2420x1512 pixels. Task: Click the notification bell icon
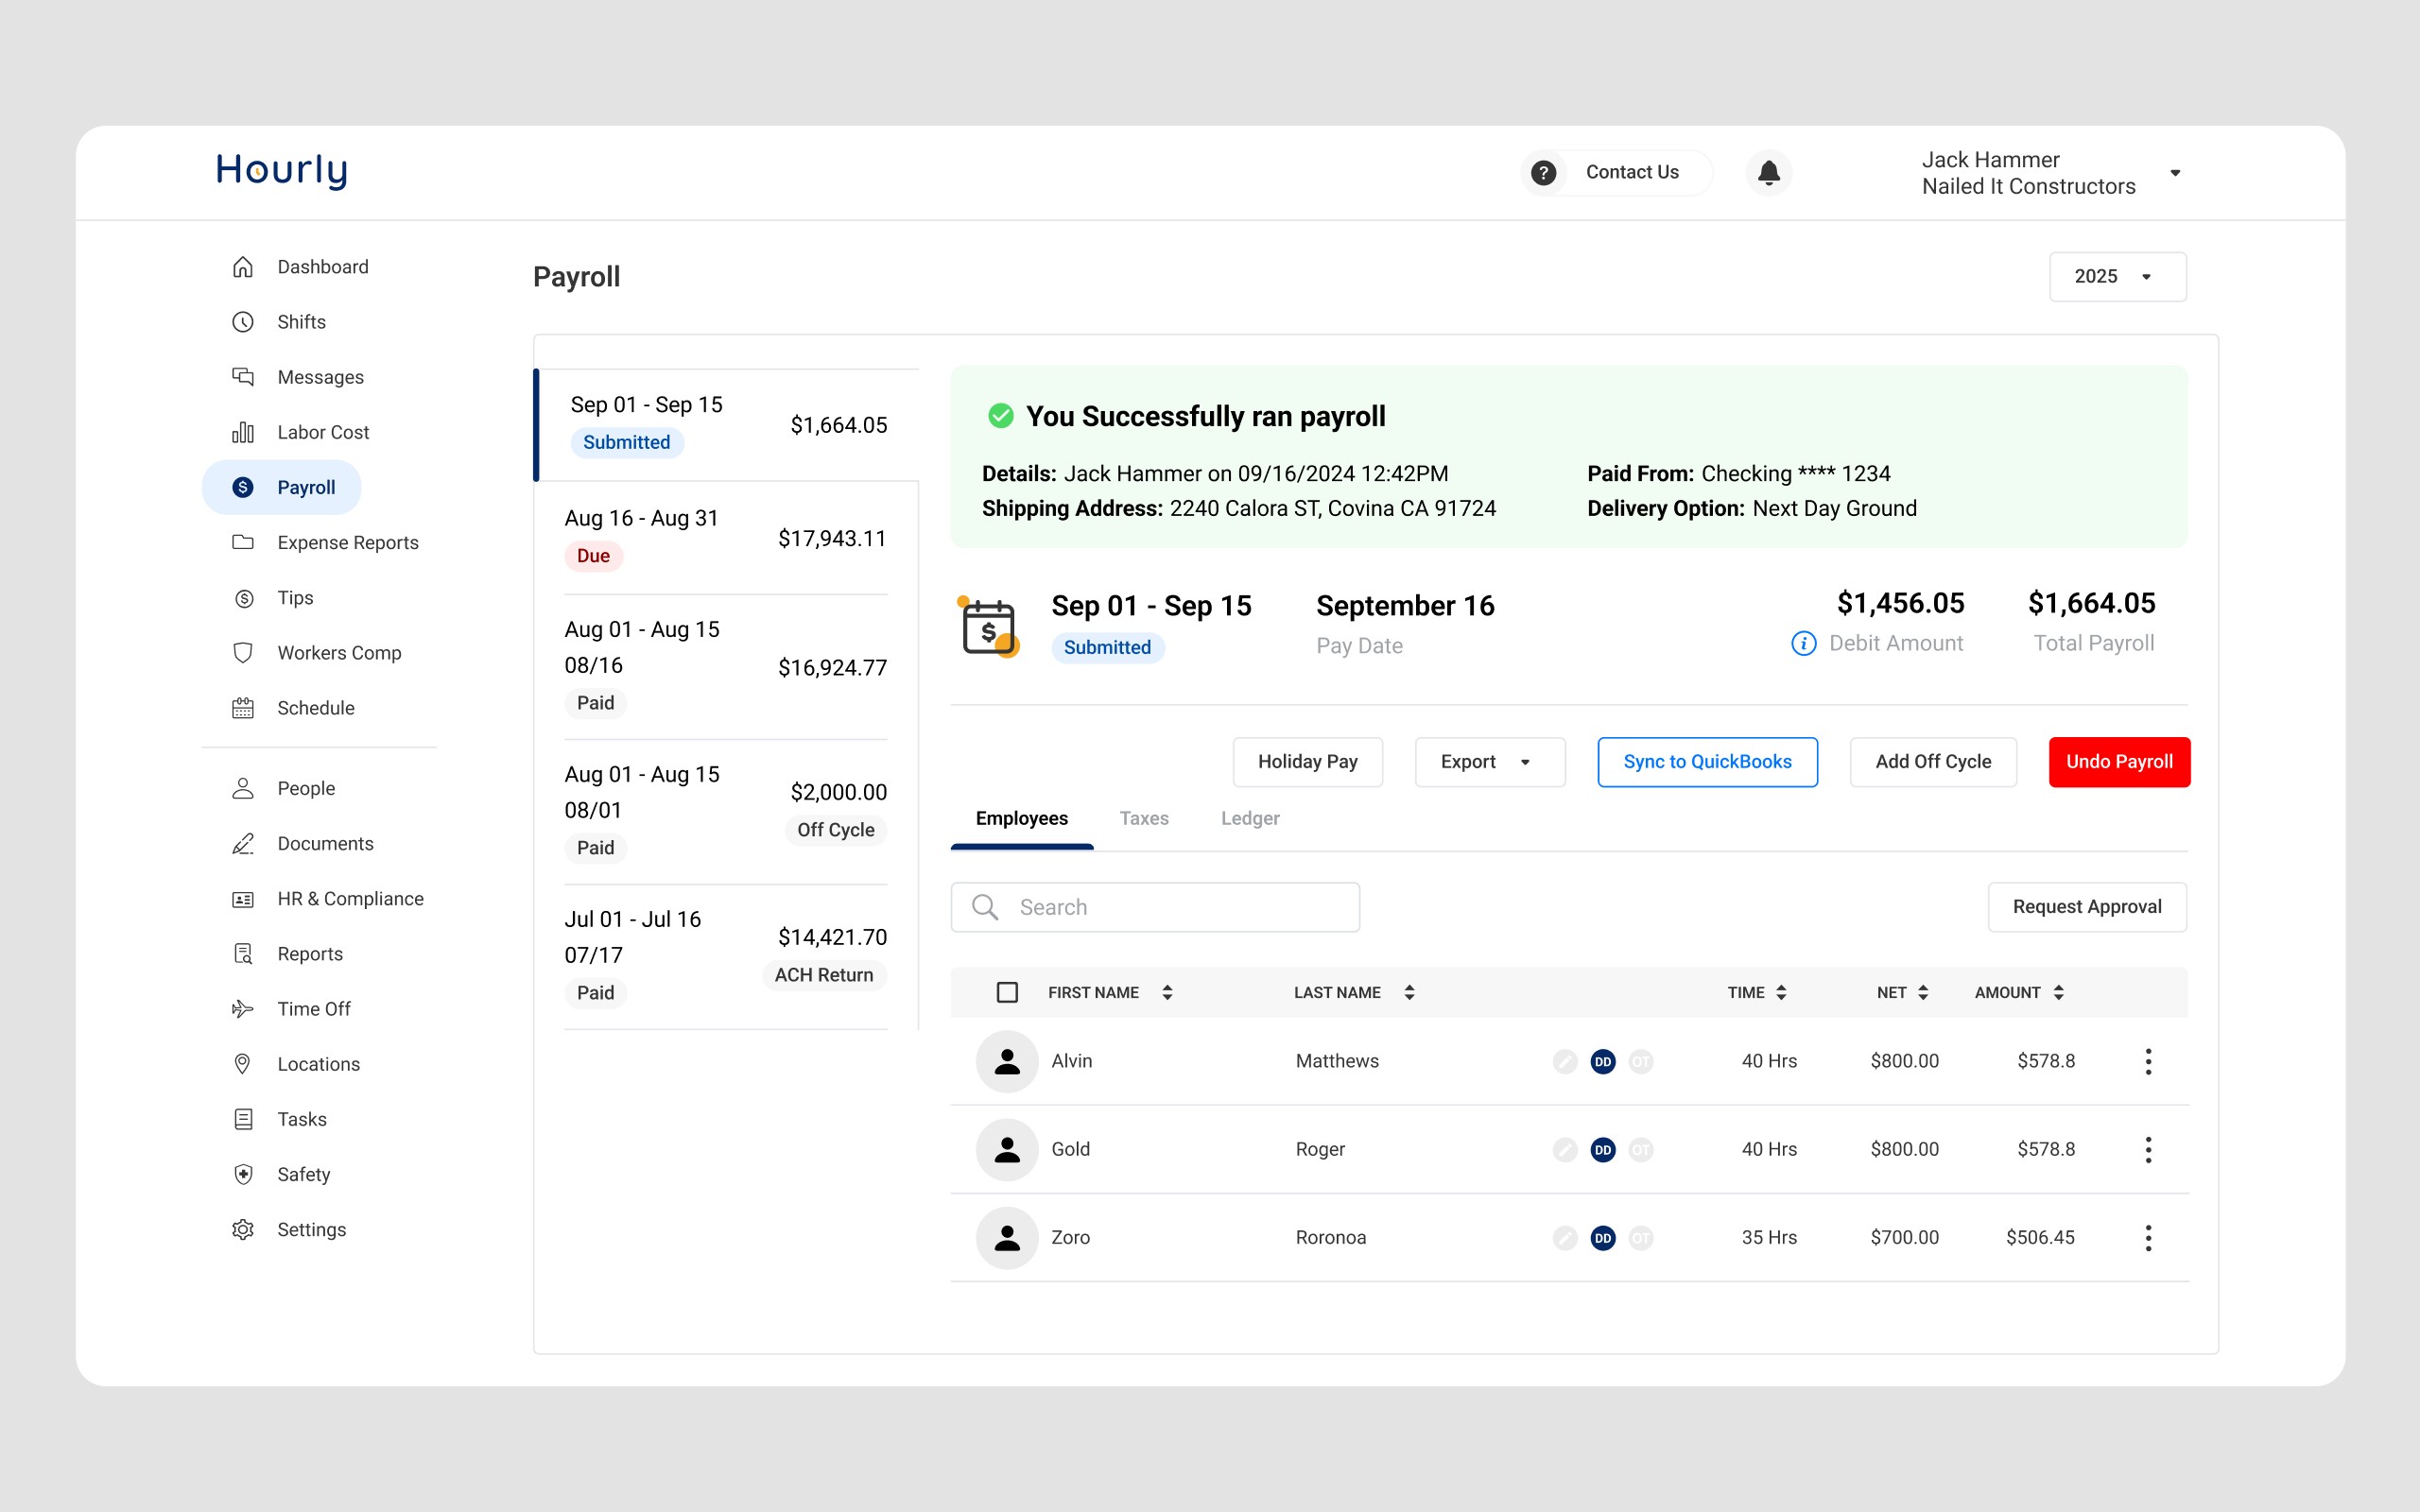(1768, 172)
